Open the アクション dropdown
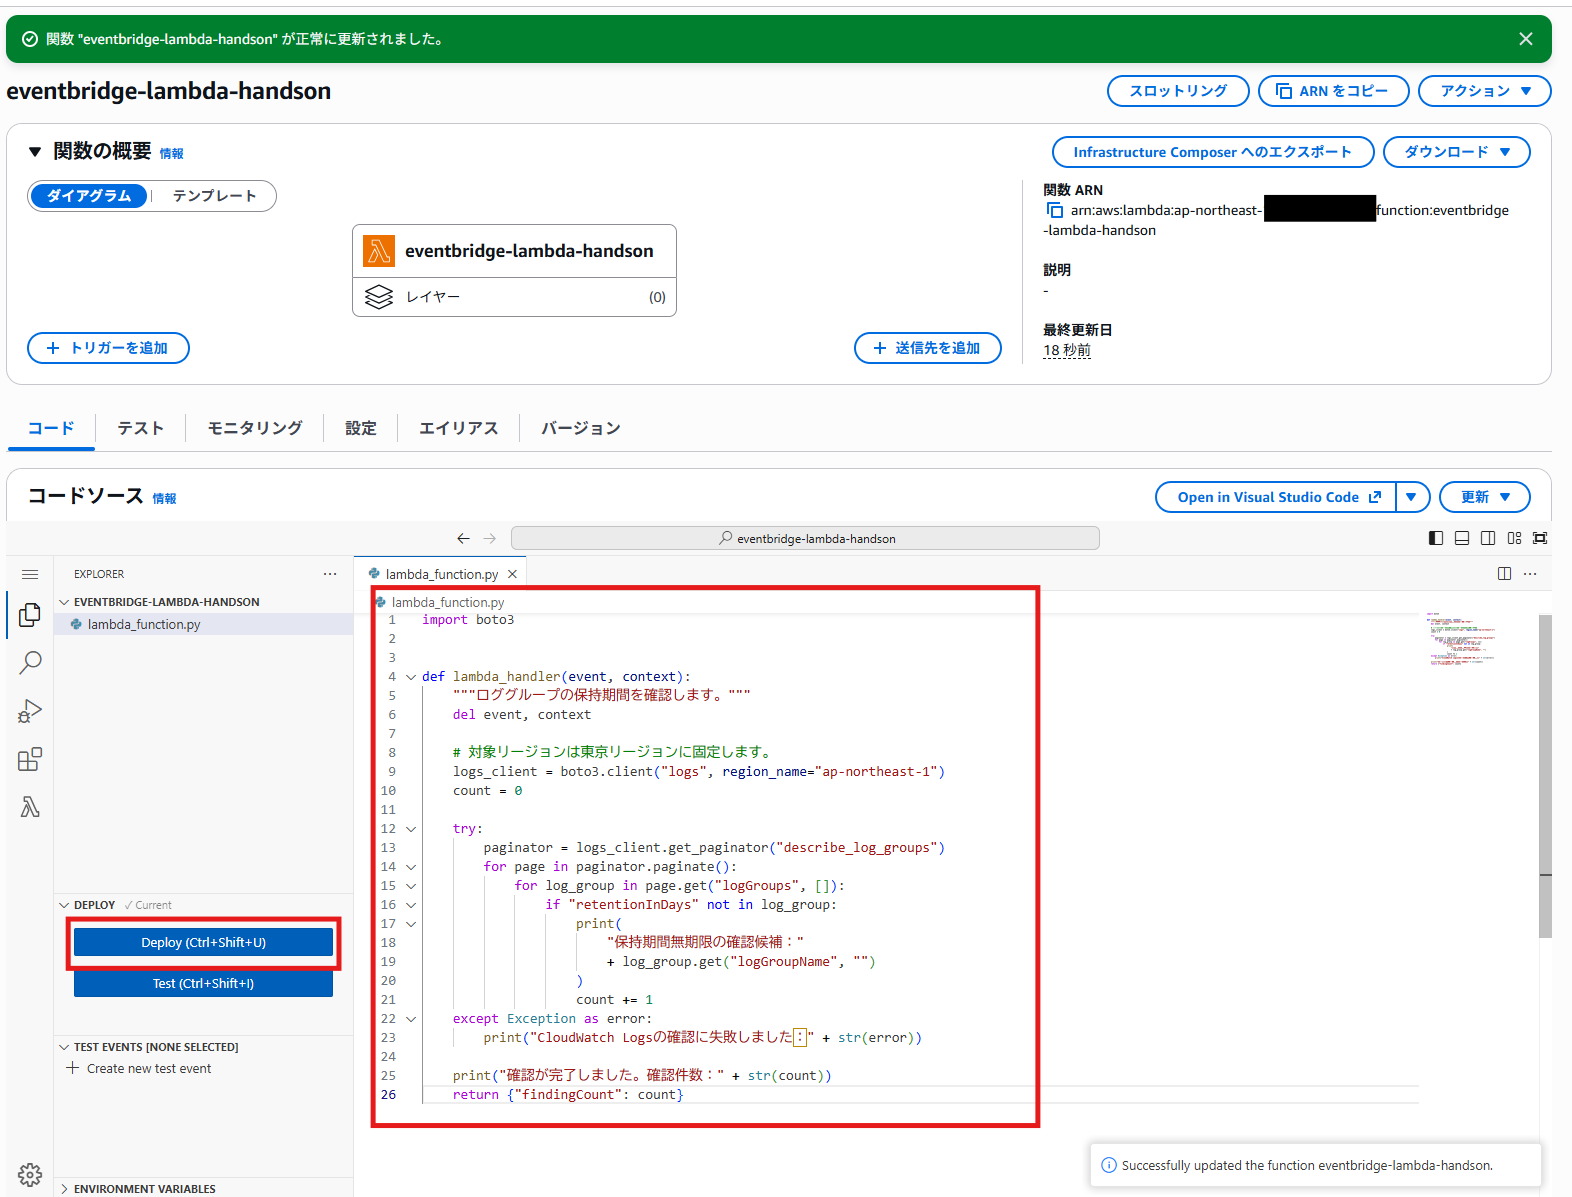This screenshot has height=1197, width=1572. [1484, 91]
